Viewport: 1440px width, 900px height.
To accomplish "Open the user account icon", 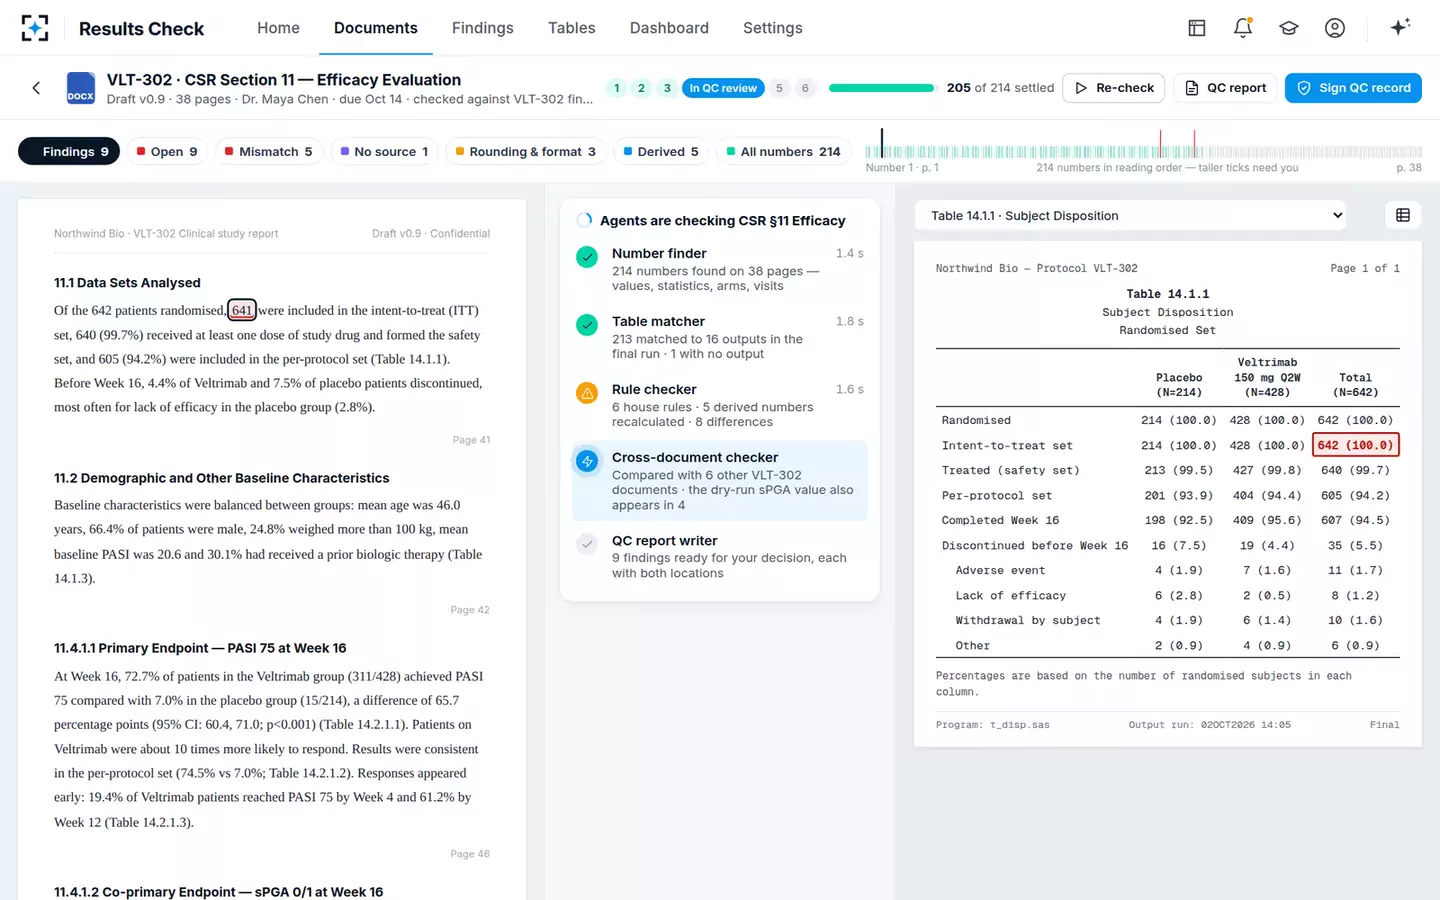I will pos(1335,28).
